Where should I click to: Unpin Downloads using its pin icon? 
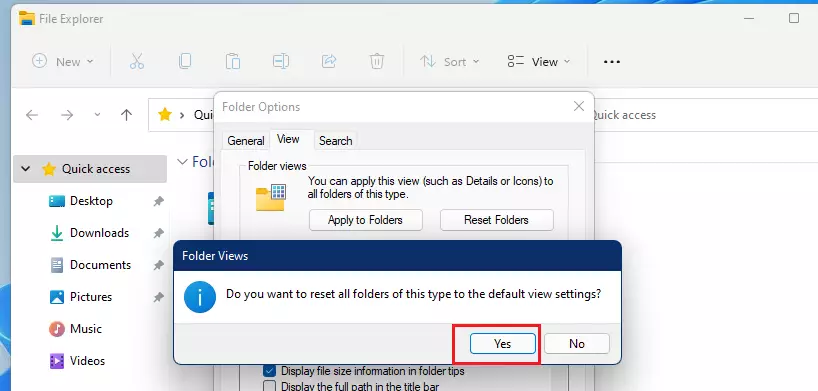(159, 233)
